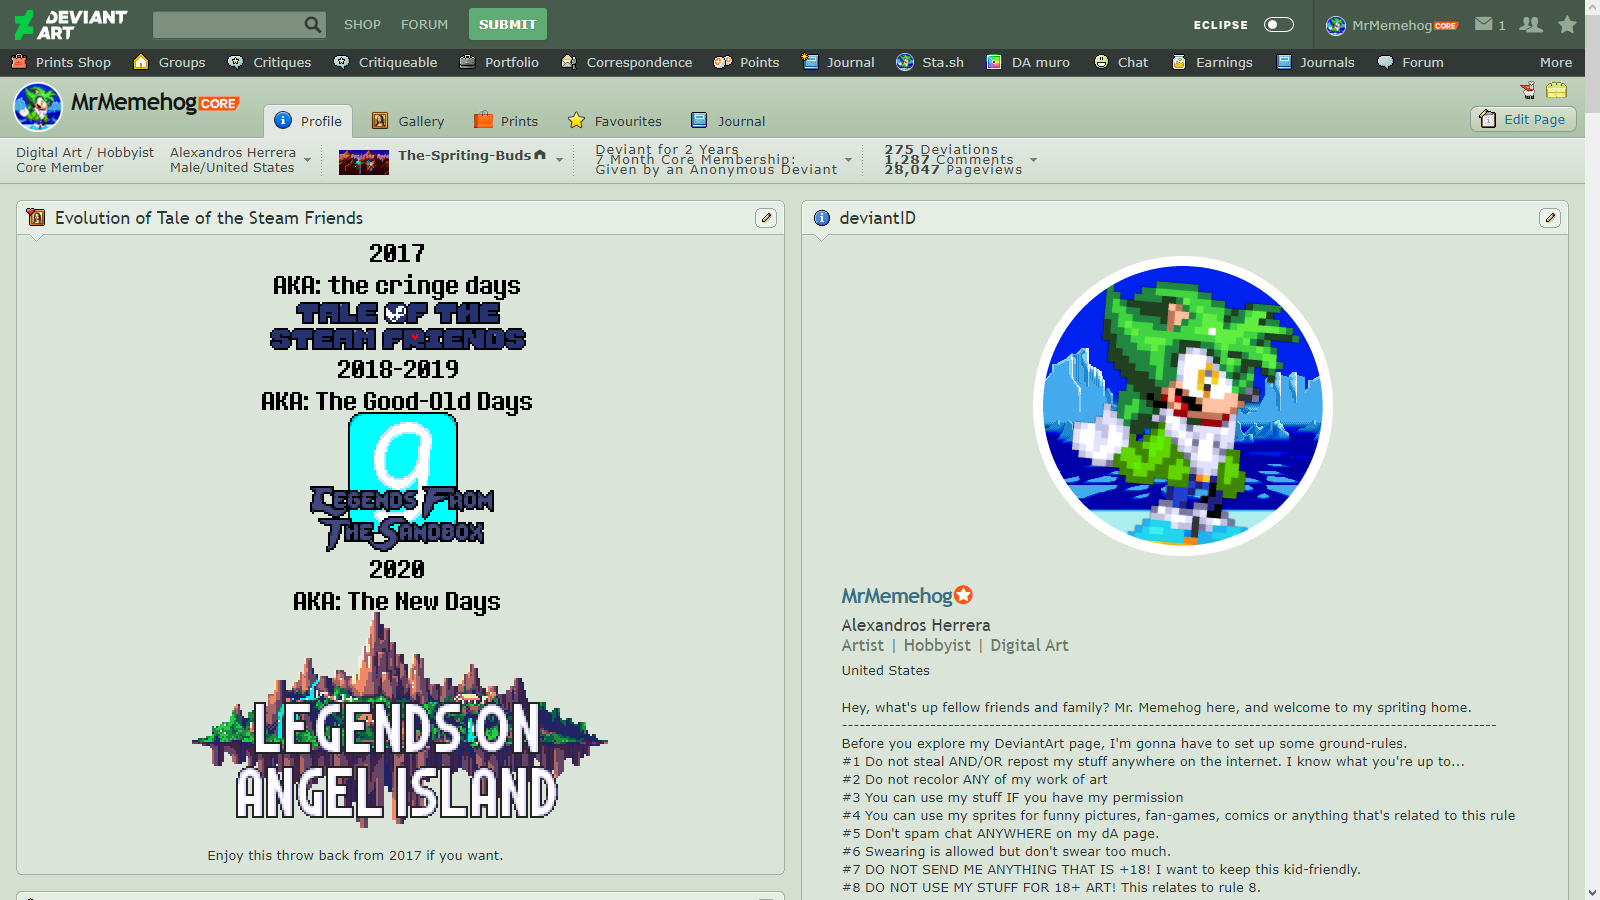1600x900 pixels.
Task: Click the Points coins icon
Action: point(722,62)
